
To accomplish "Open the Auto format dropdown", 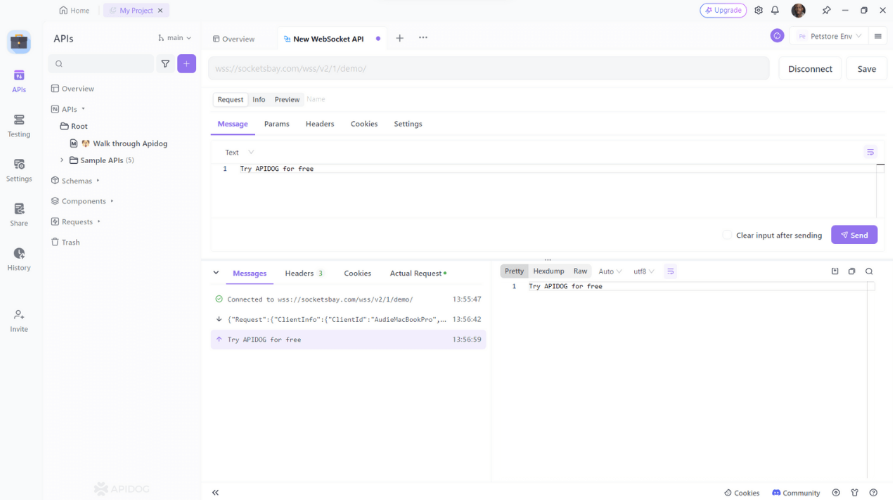I will tap(610, 272).
